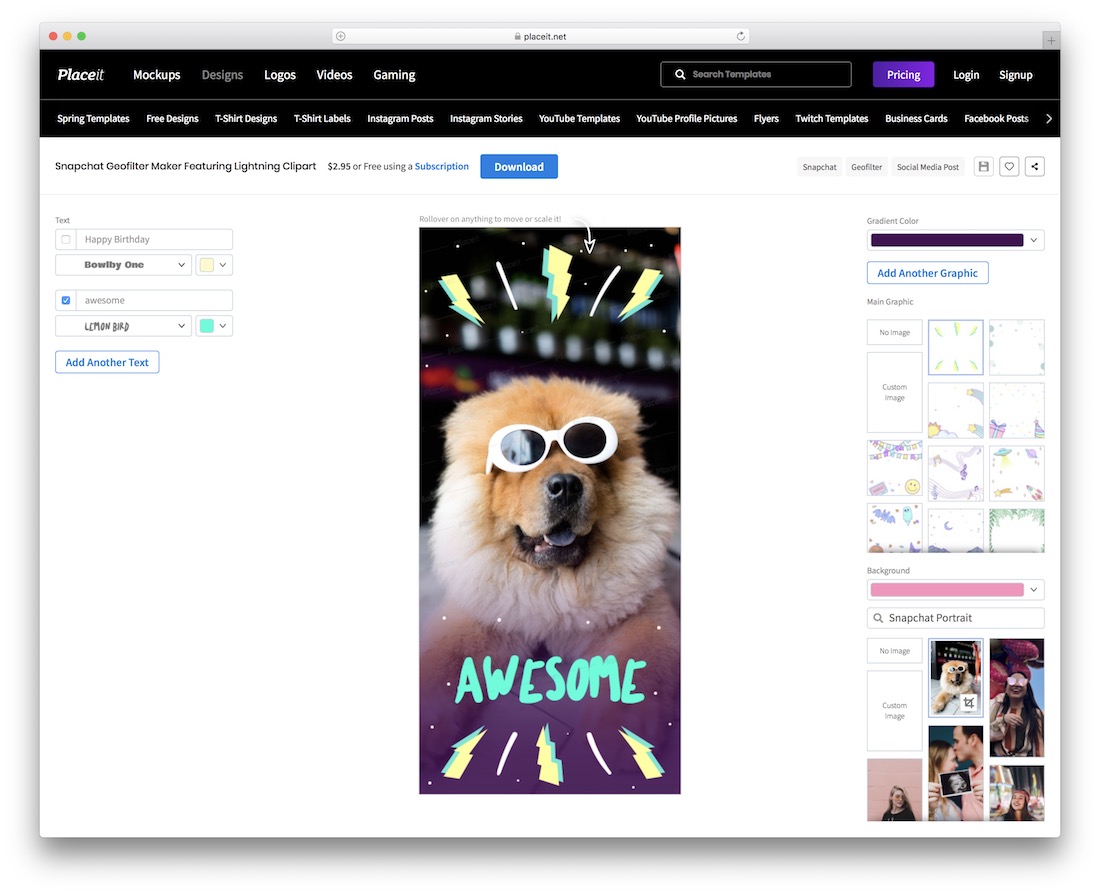1100x894 pixels.
Task: Select No Image under Main Graphic
Action: tap(894, 333)
